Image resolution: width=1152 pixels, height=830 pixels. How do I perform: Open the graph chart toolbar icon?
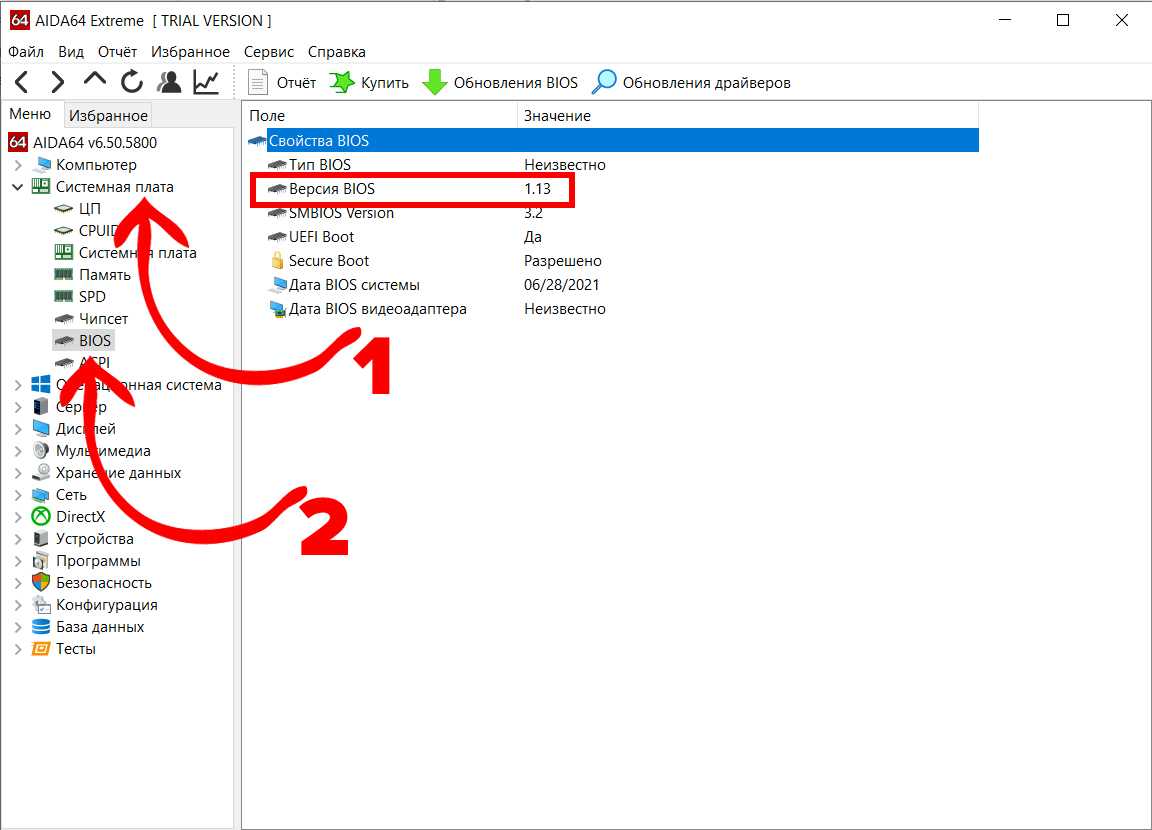(206, 82)
